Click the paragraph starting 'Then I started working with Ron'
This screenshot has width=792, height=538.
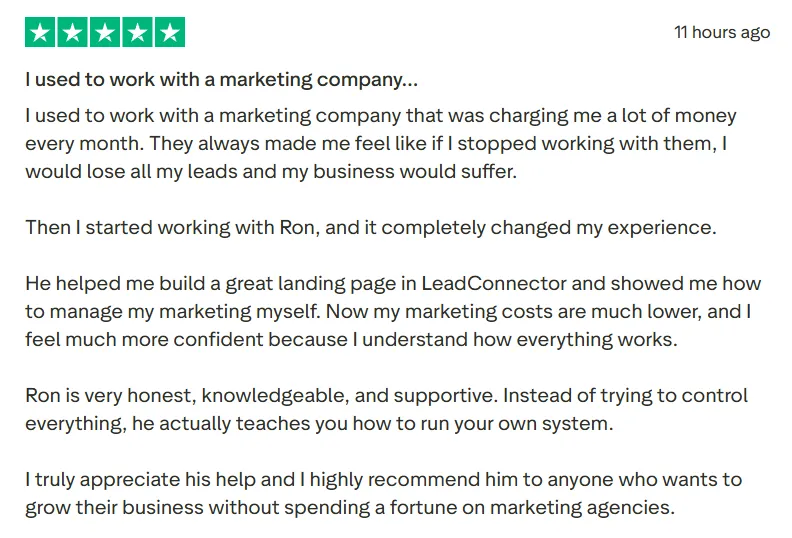tap(370, 227)
